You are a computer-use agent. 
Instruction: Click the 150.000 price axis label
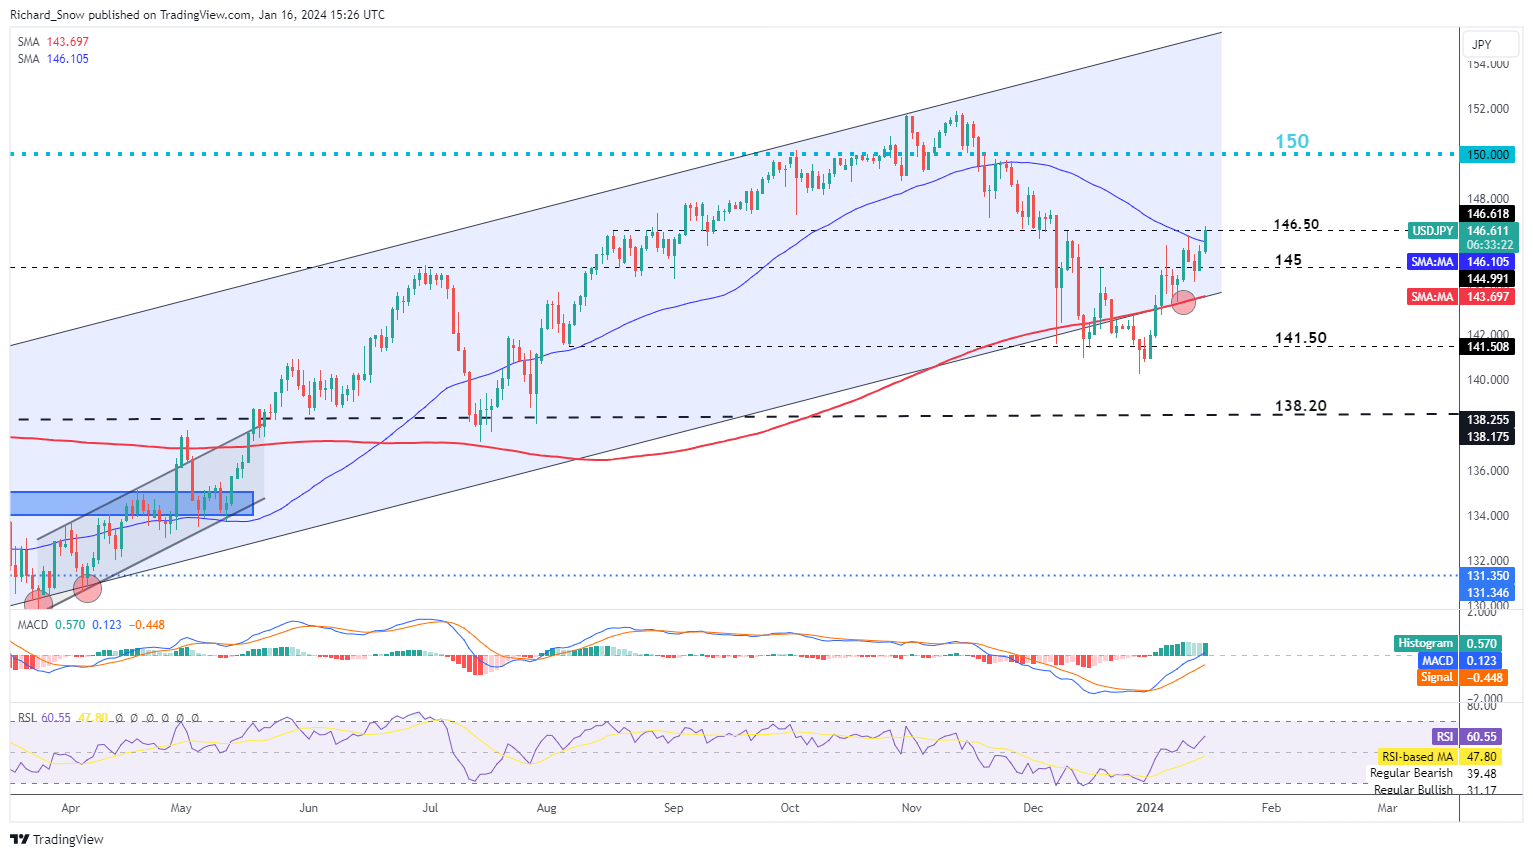tap(1488, 154)
